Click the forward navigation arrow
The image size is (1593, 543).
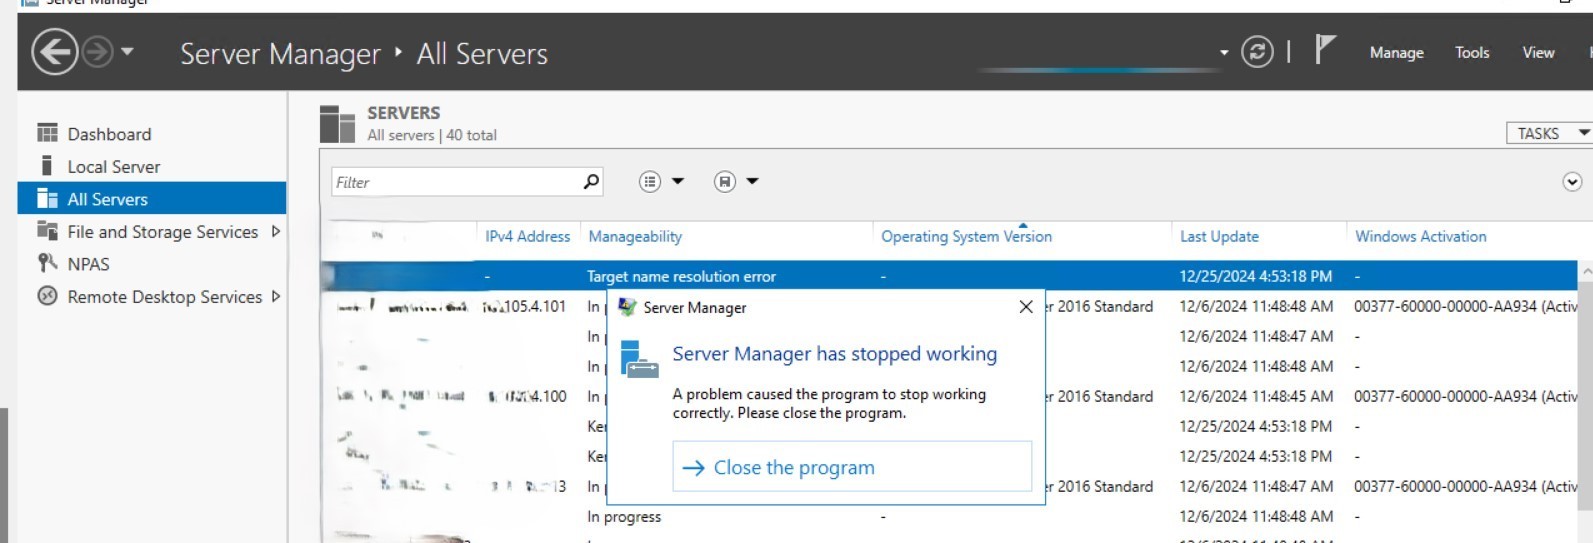click(97, 52)
